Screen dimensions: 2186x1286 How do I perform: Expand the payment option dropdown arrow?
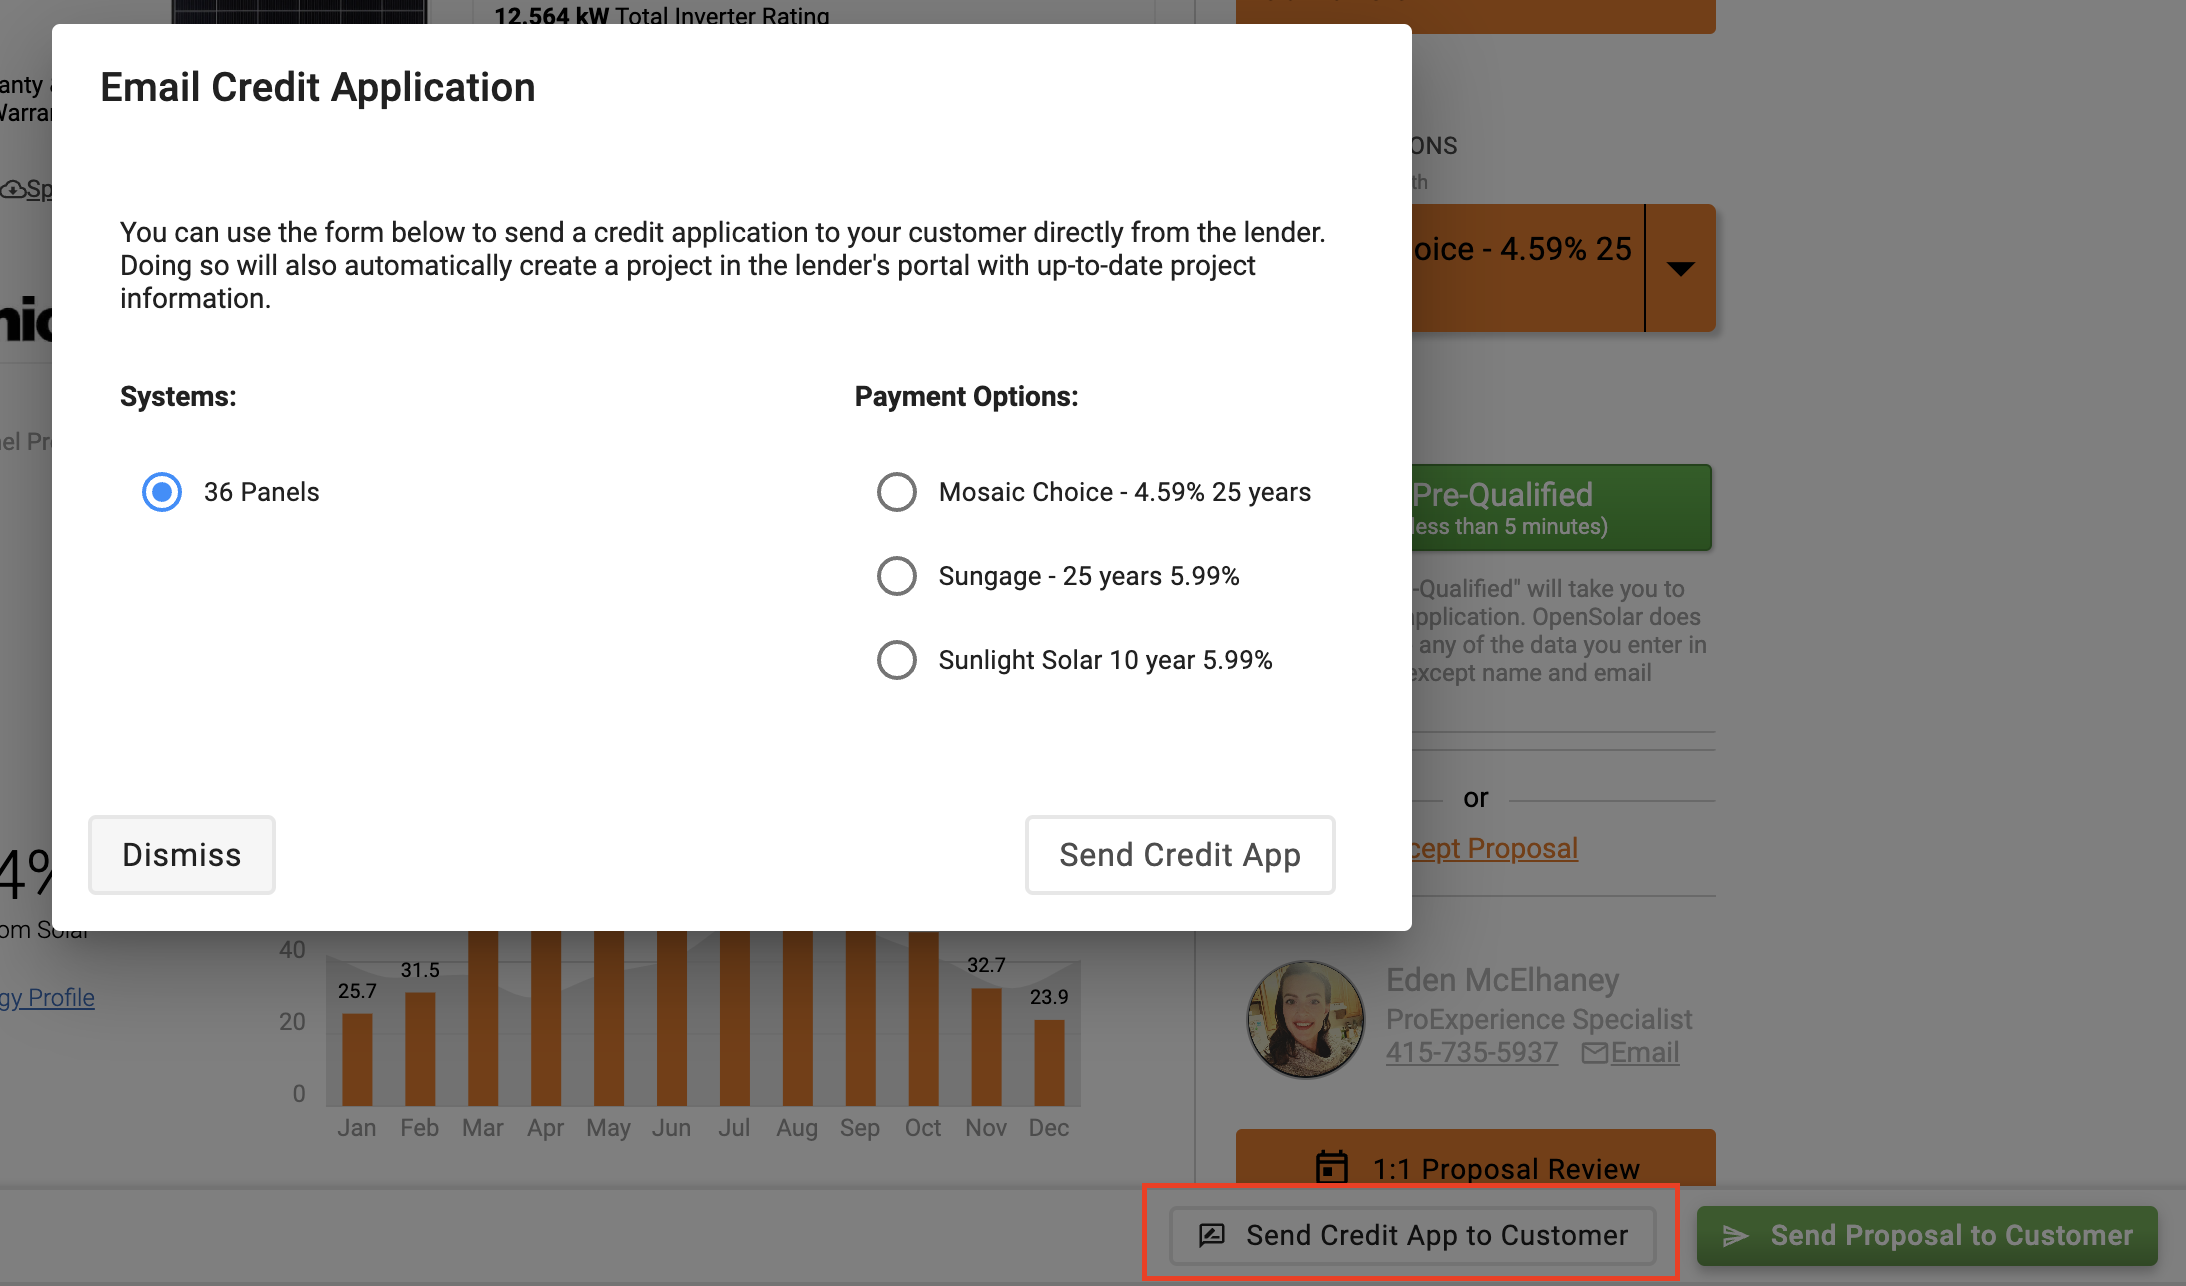tap(1681, 268)
